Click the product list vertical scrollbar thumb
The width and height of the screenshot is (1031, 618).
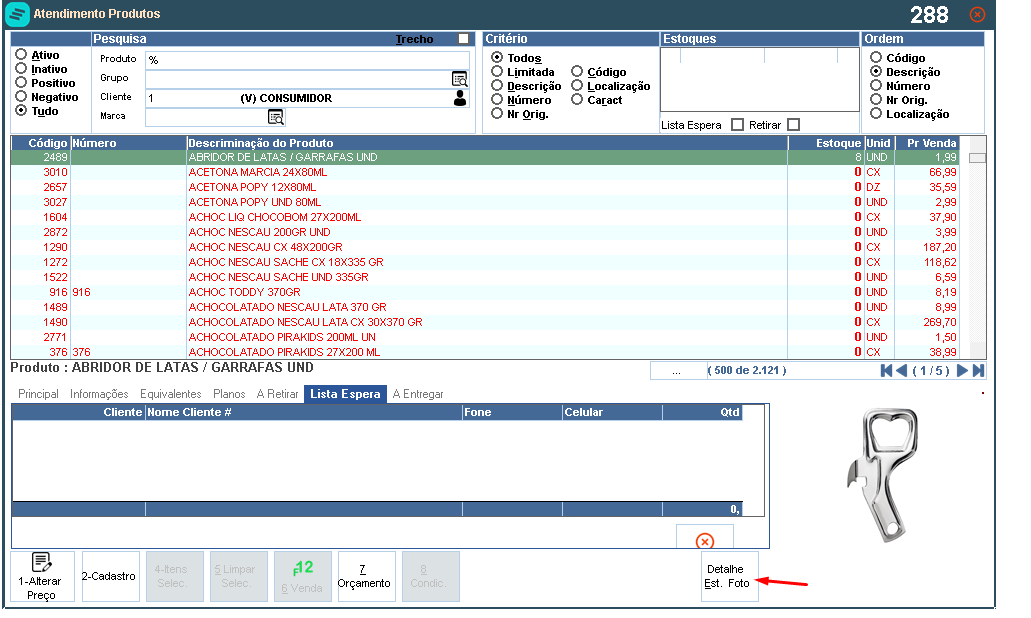click(x=977, y=158)
